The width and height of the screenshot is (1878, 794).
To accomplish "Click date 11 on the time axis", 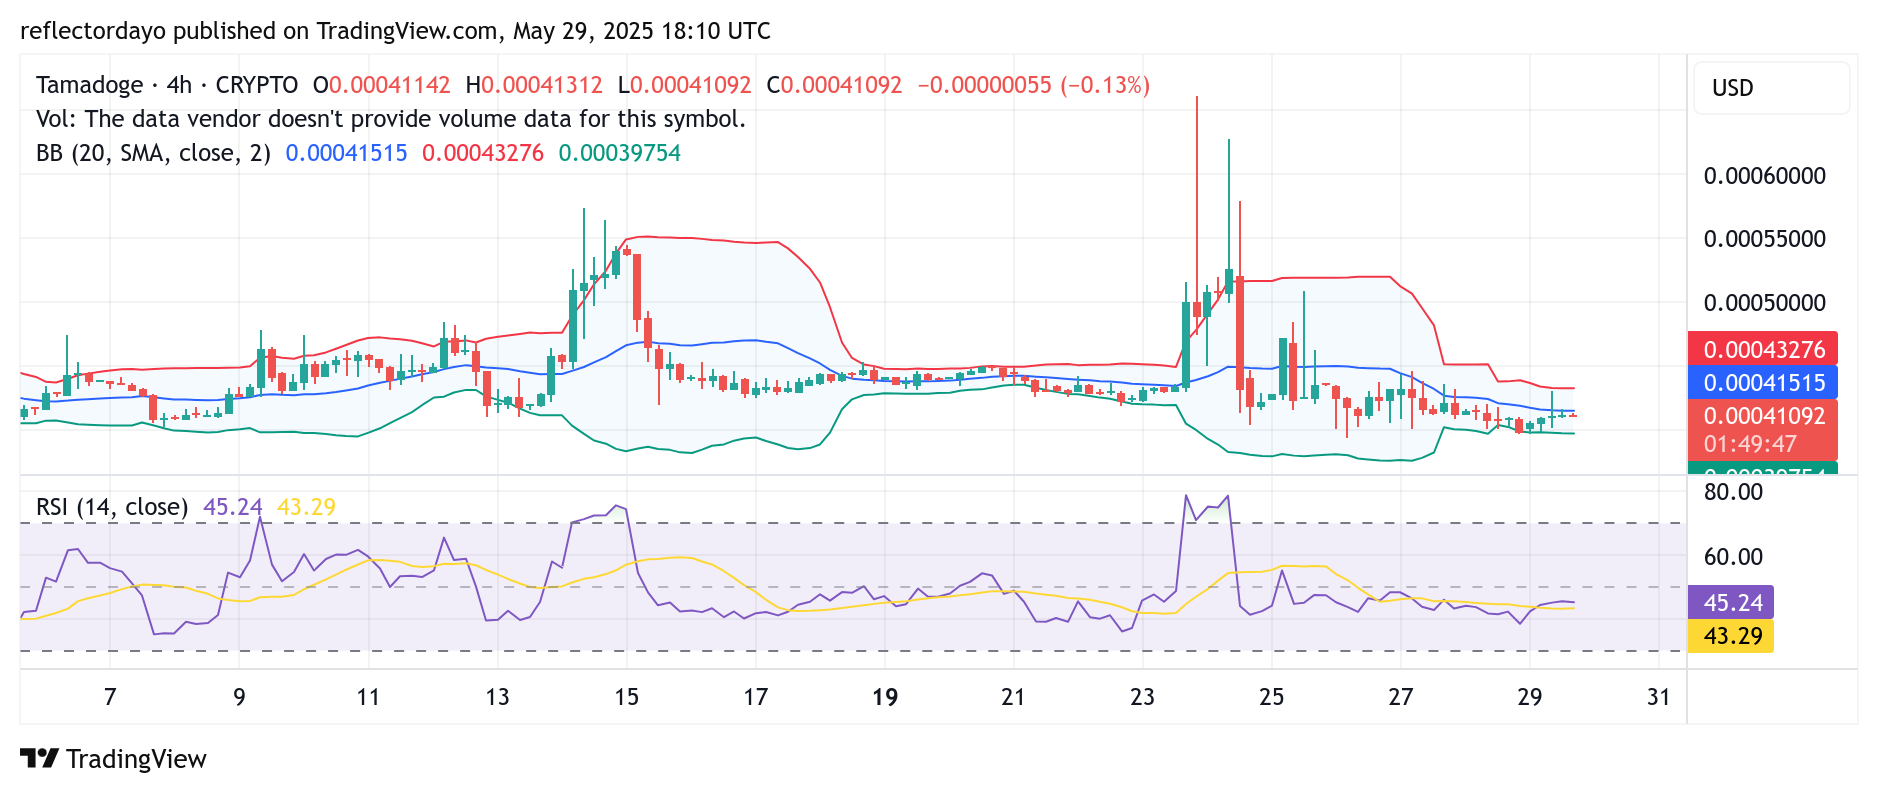I will (x=368, y=697).
